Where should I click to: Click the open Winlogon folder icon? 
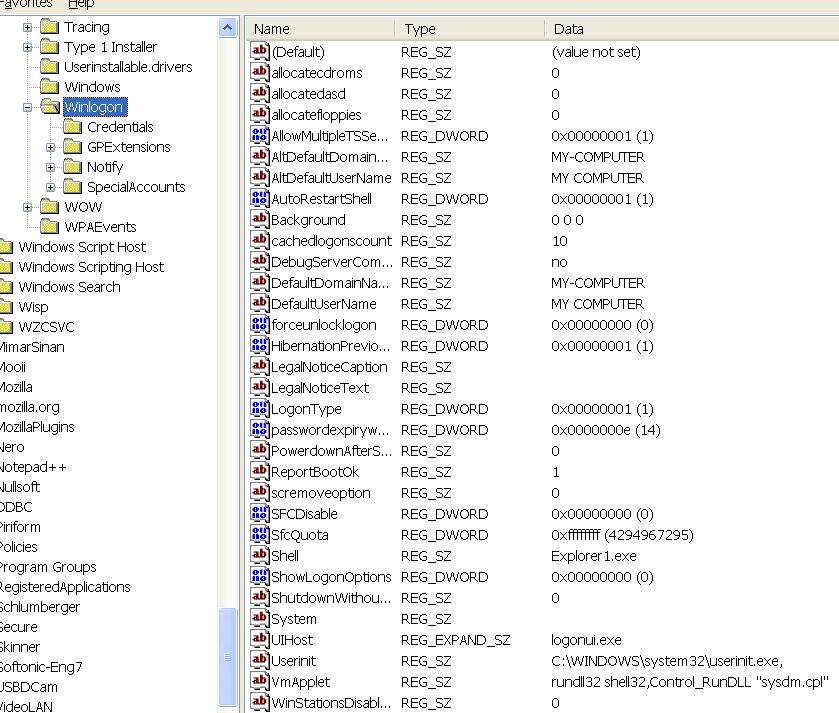pos(50,106)
